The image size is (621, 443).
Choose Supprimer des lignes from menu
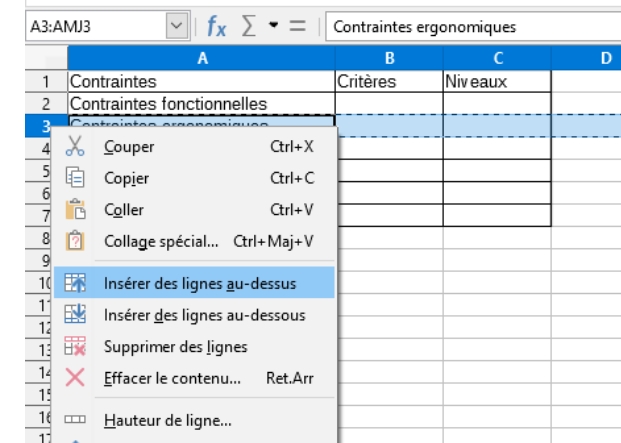(175, 347)
